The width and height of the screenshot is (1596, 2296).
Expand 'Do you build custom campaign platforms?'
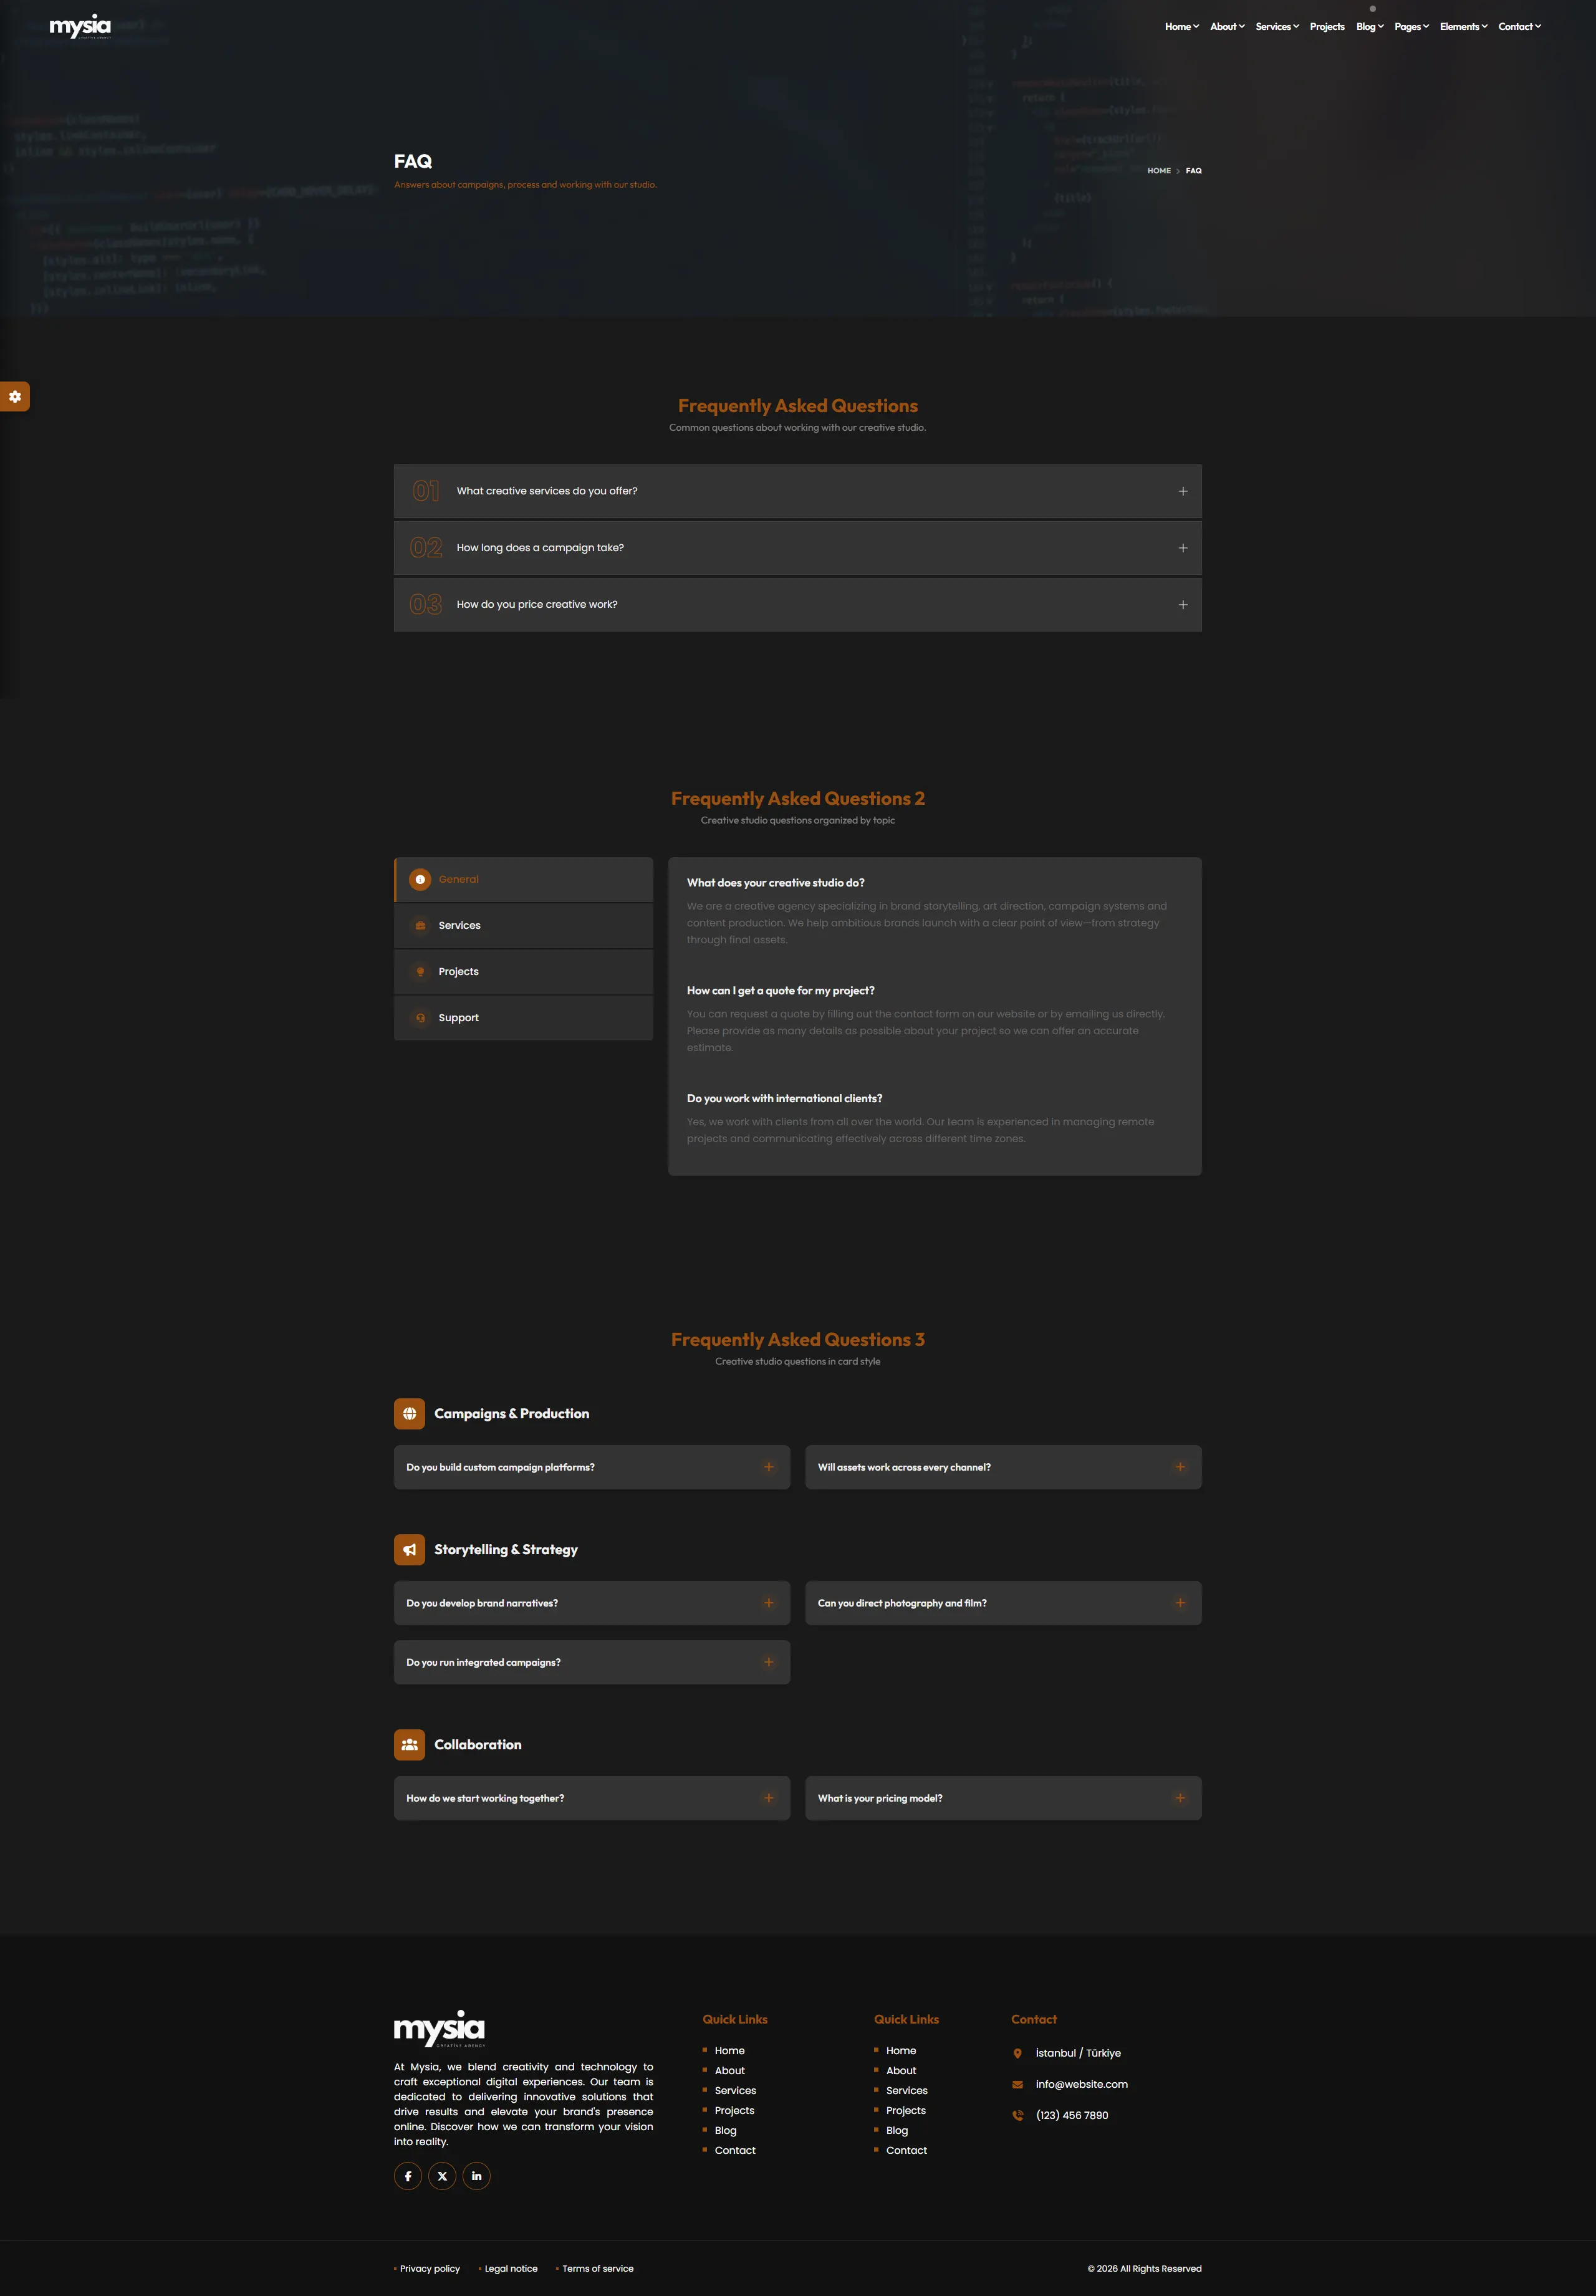[592, 1467]
